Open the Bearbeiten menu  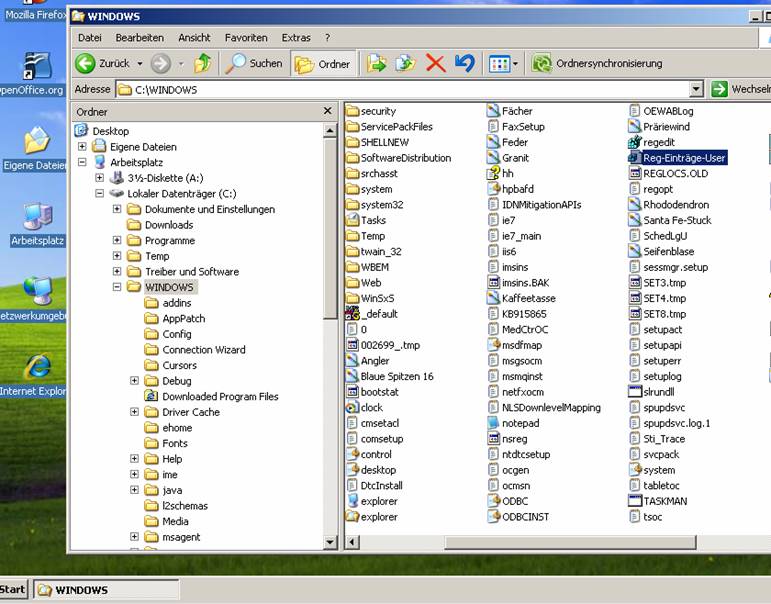click(140, 37)
